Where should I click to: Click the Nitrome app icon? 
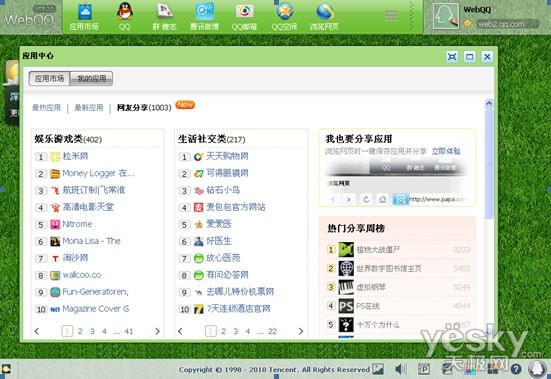click(55, 224)
